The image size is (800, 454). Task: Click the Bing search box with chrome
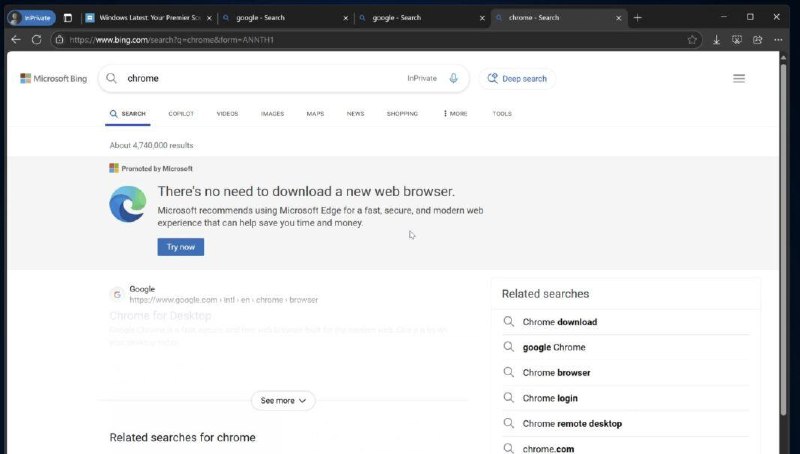click(260, 78)
